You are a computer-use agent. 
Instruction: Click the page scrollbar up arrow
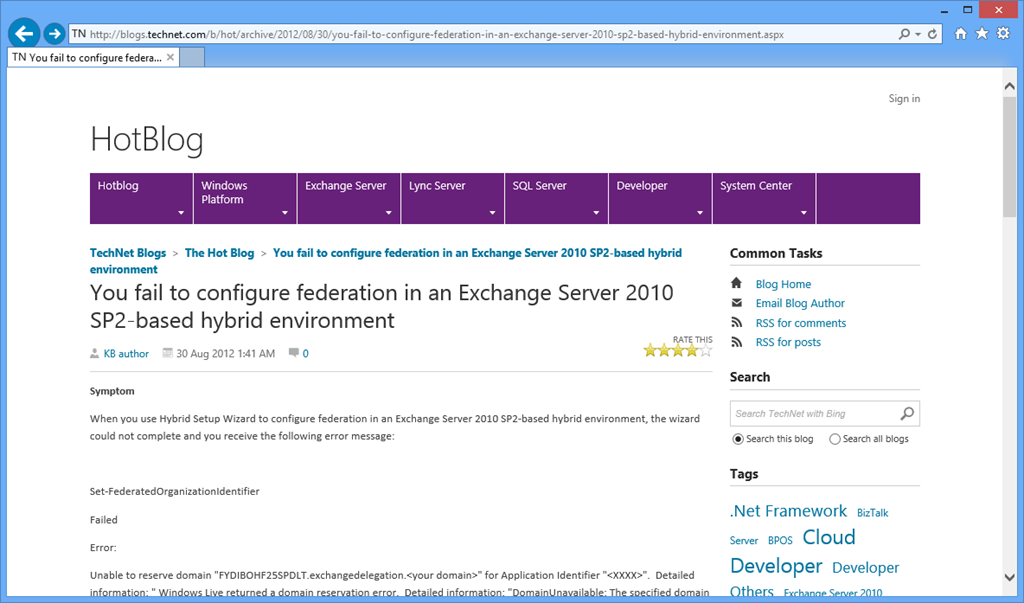click(x=1009, y=86)
